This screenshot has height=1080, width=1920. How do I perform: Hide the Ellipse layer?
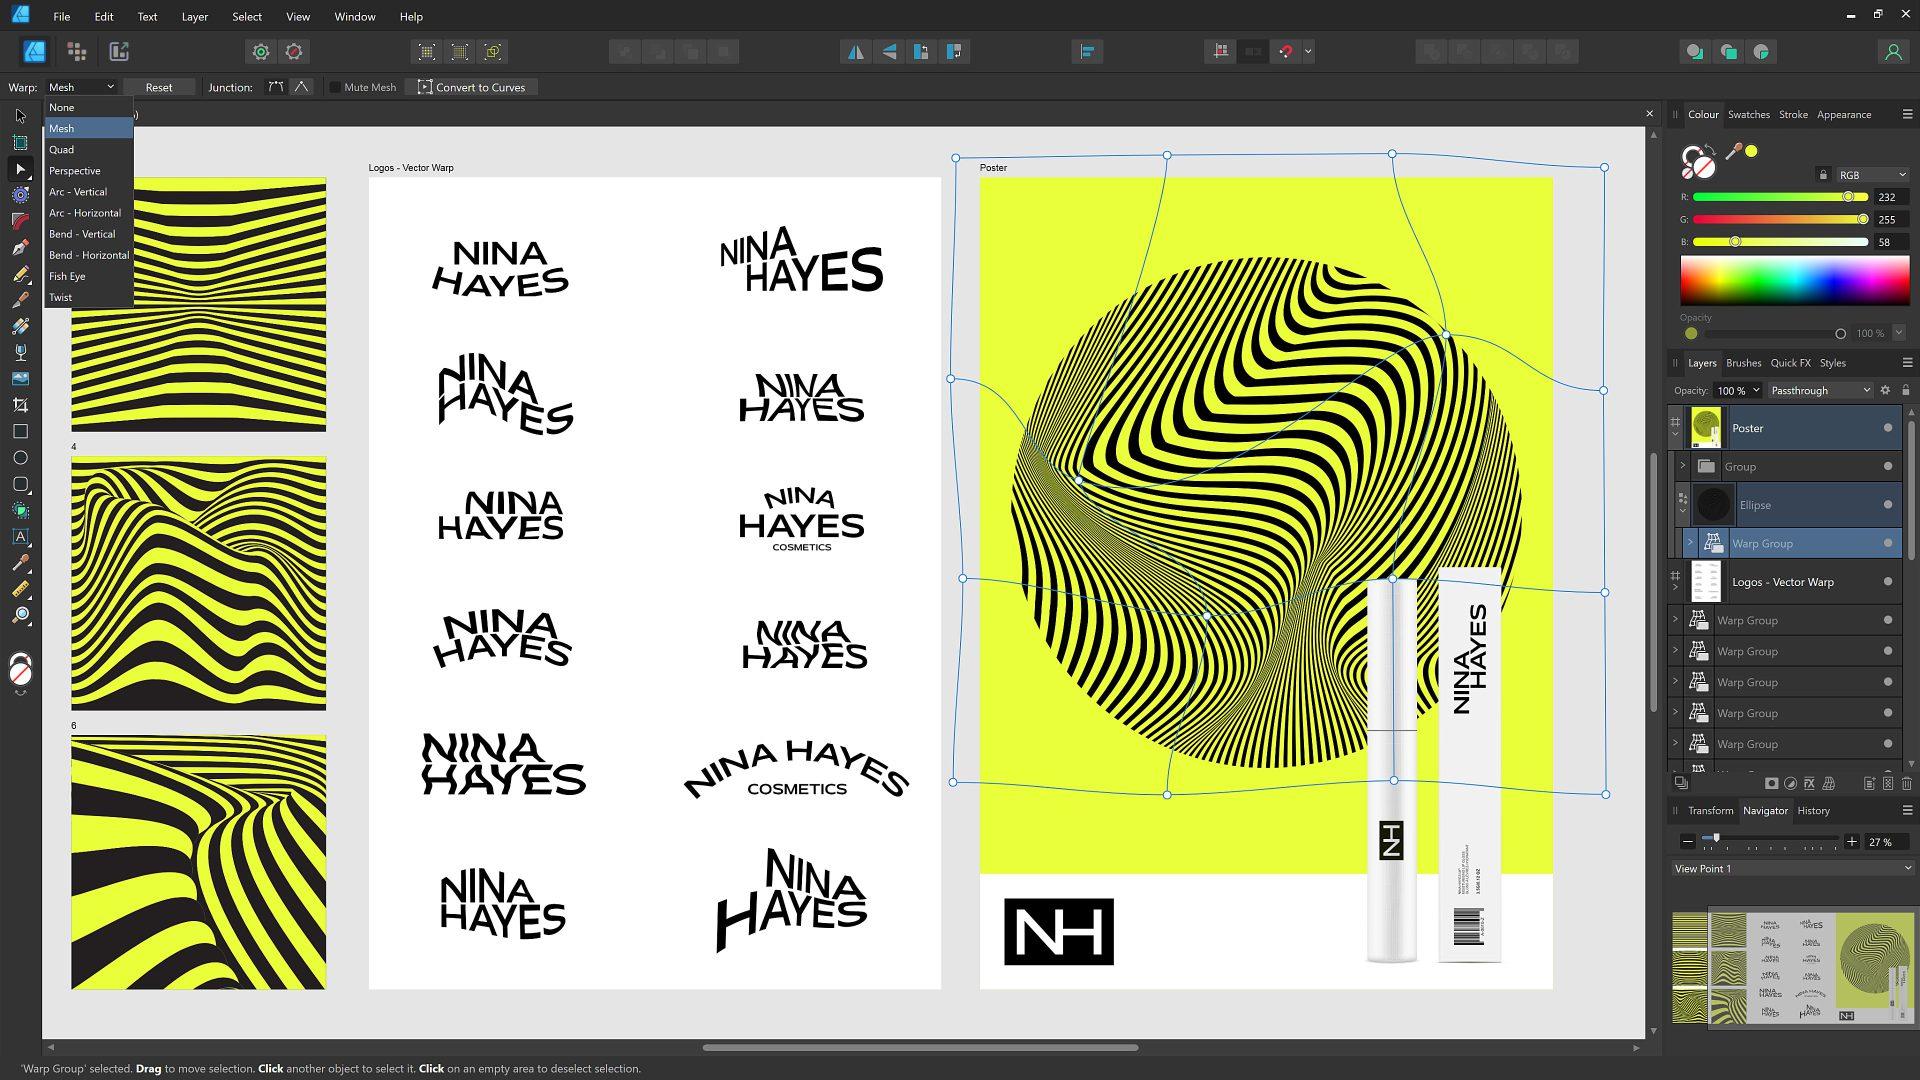[x=1887, y=505]
